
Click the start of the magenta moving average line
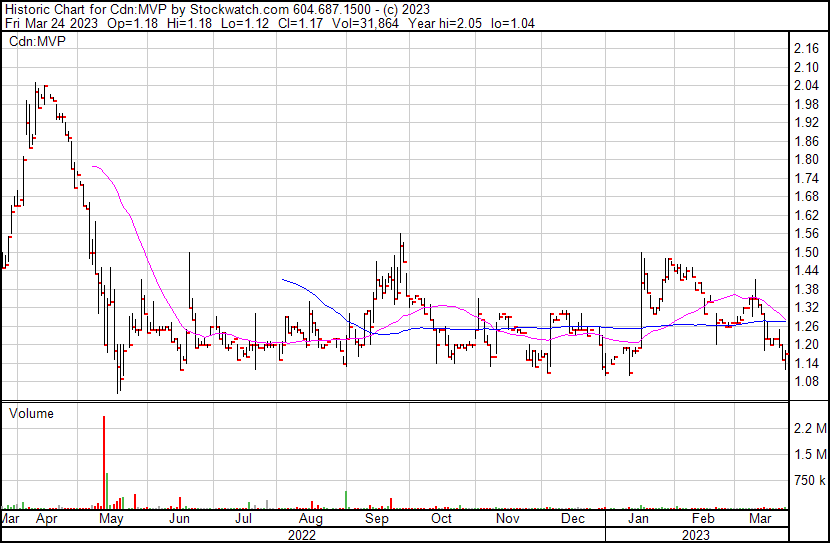(92, 167)
